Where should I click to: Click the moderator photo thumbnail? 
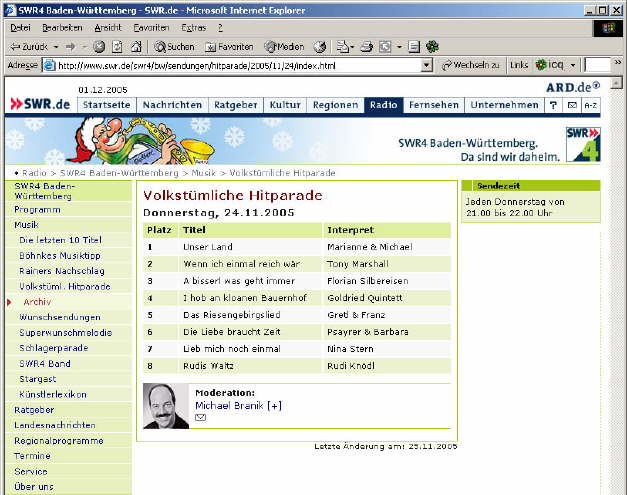(x=166, y=405)
